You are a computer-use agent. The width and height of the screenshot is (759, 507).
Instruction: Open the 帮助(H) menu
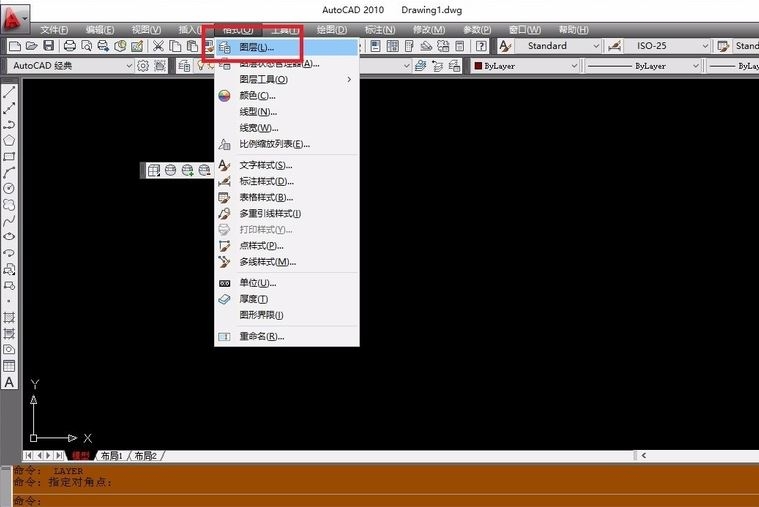pos(574,30)
